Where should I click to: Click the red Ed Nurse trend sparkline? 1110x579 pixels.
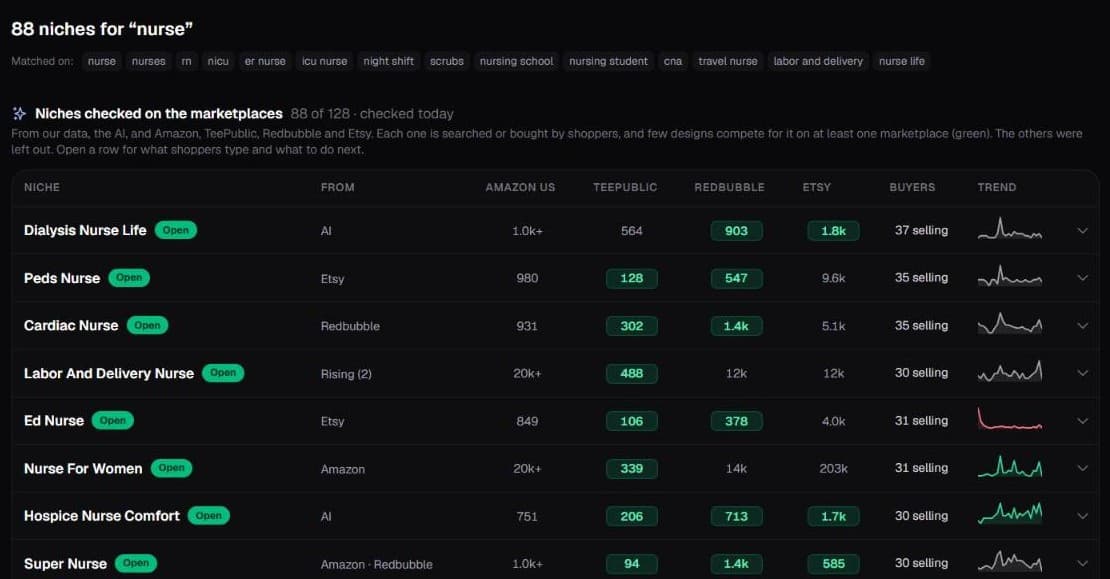click(1009, 419)
